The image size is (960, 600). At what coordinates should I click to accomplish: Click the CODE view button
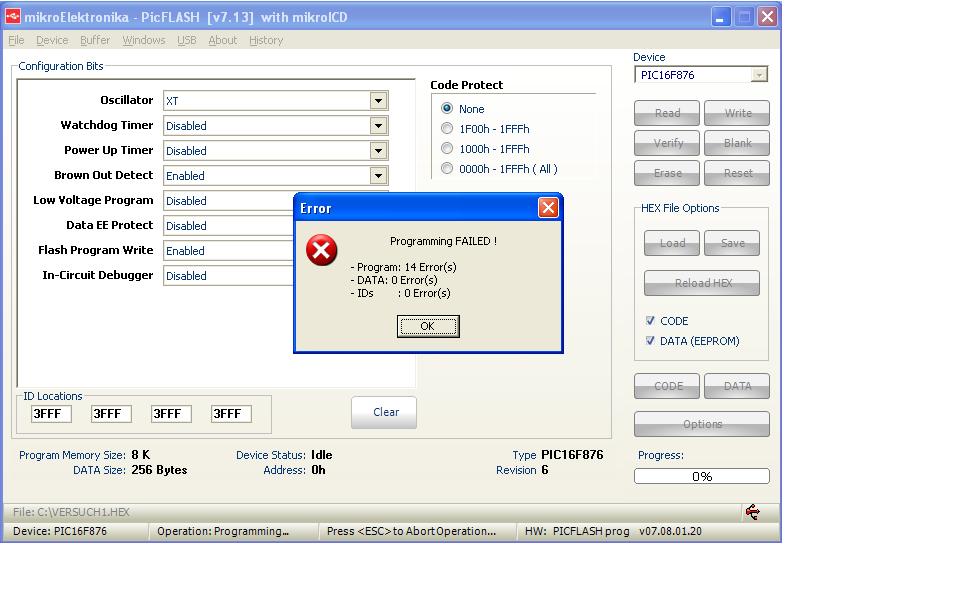[x=667, y=386]
